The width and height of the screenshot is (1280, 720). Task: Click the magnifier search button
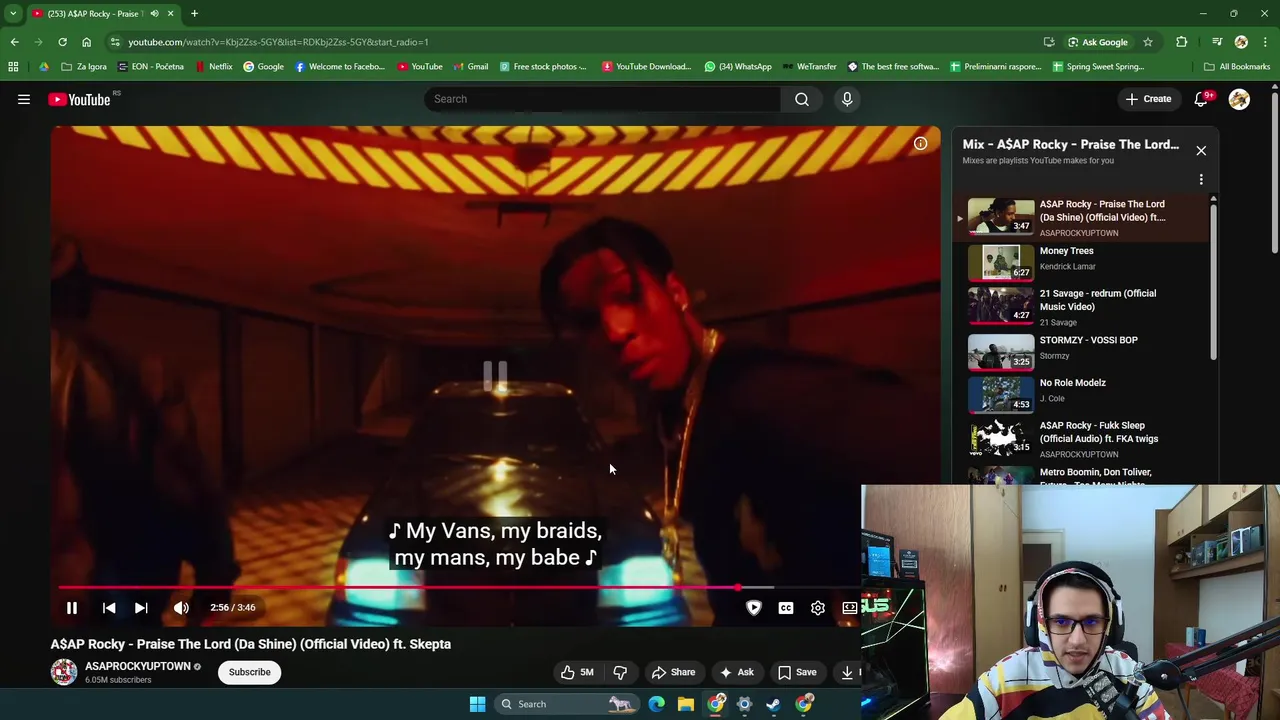(802, 99)
